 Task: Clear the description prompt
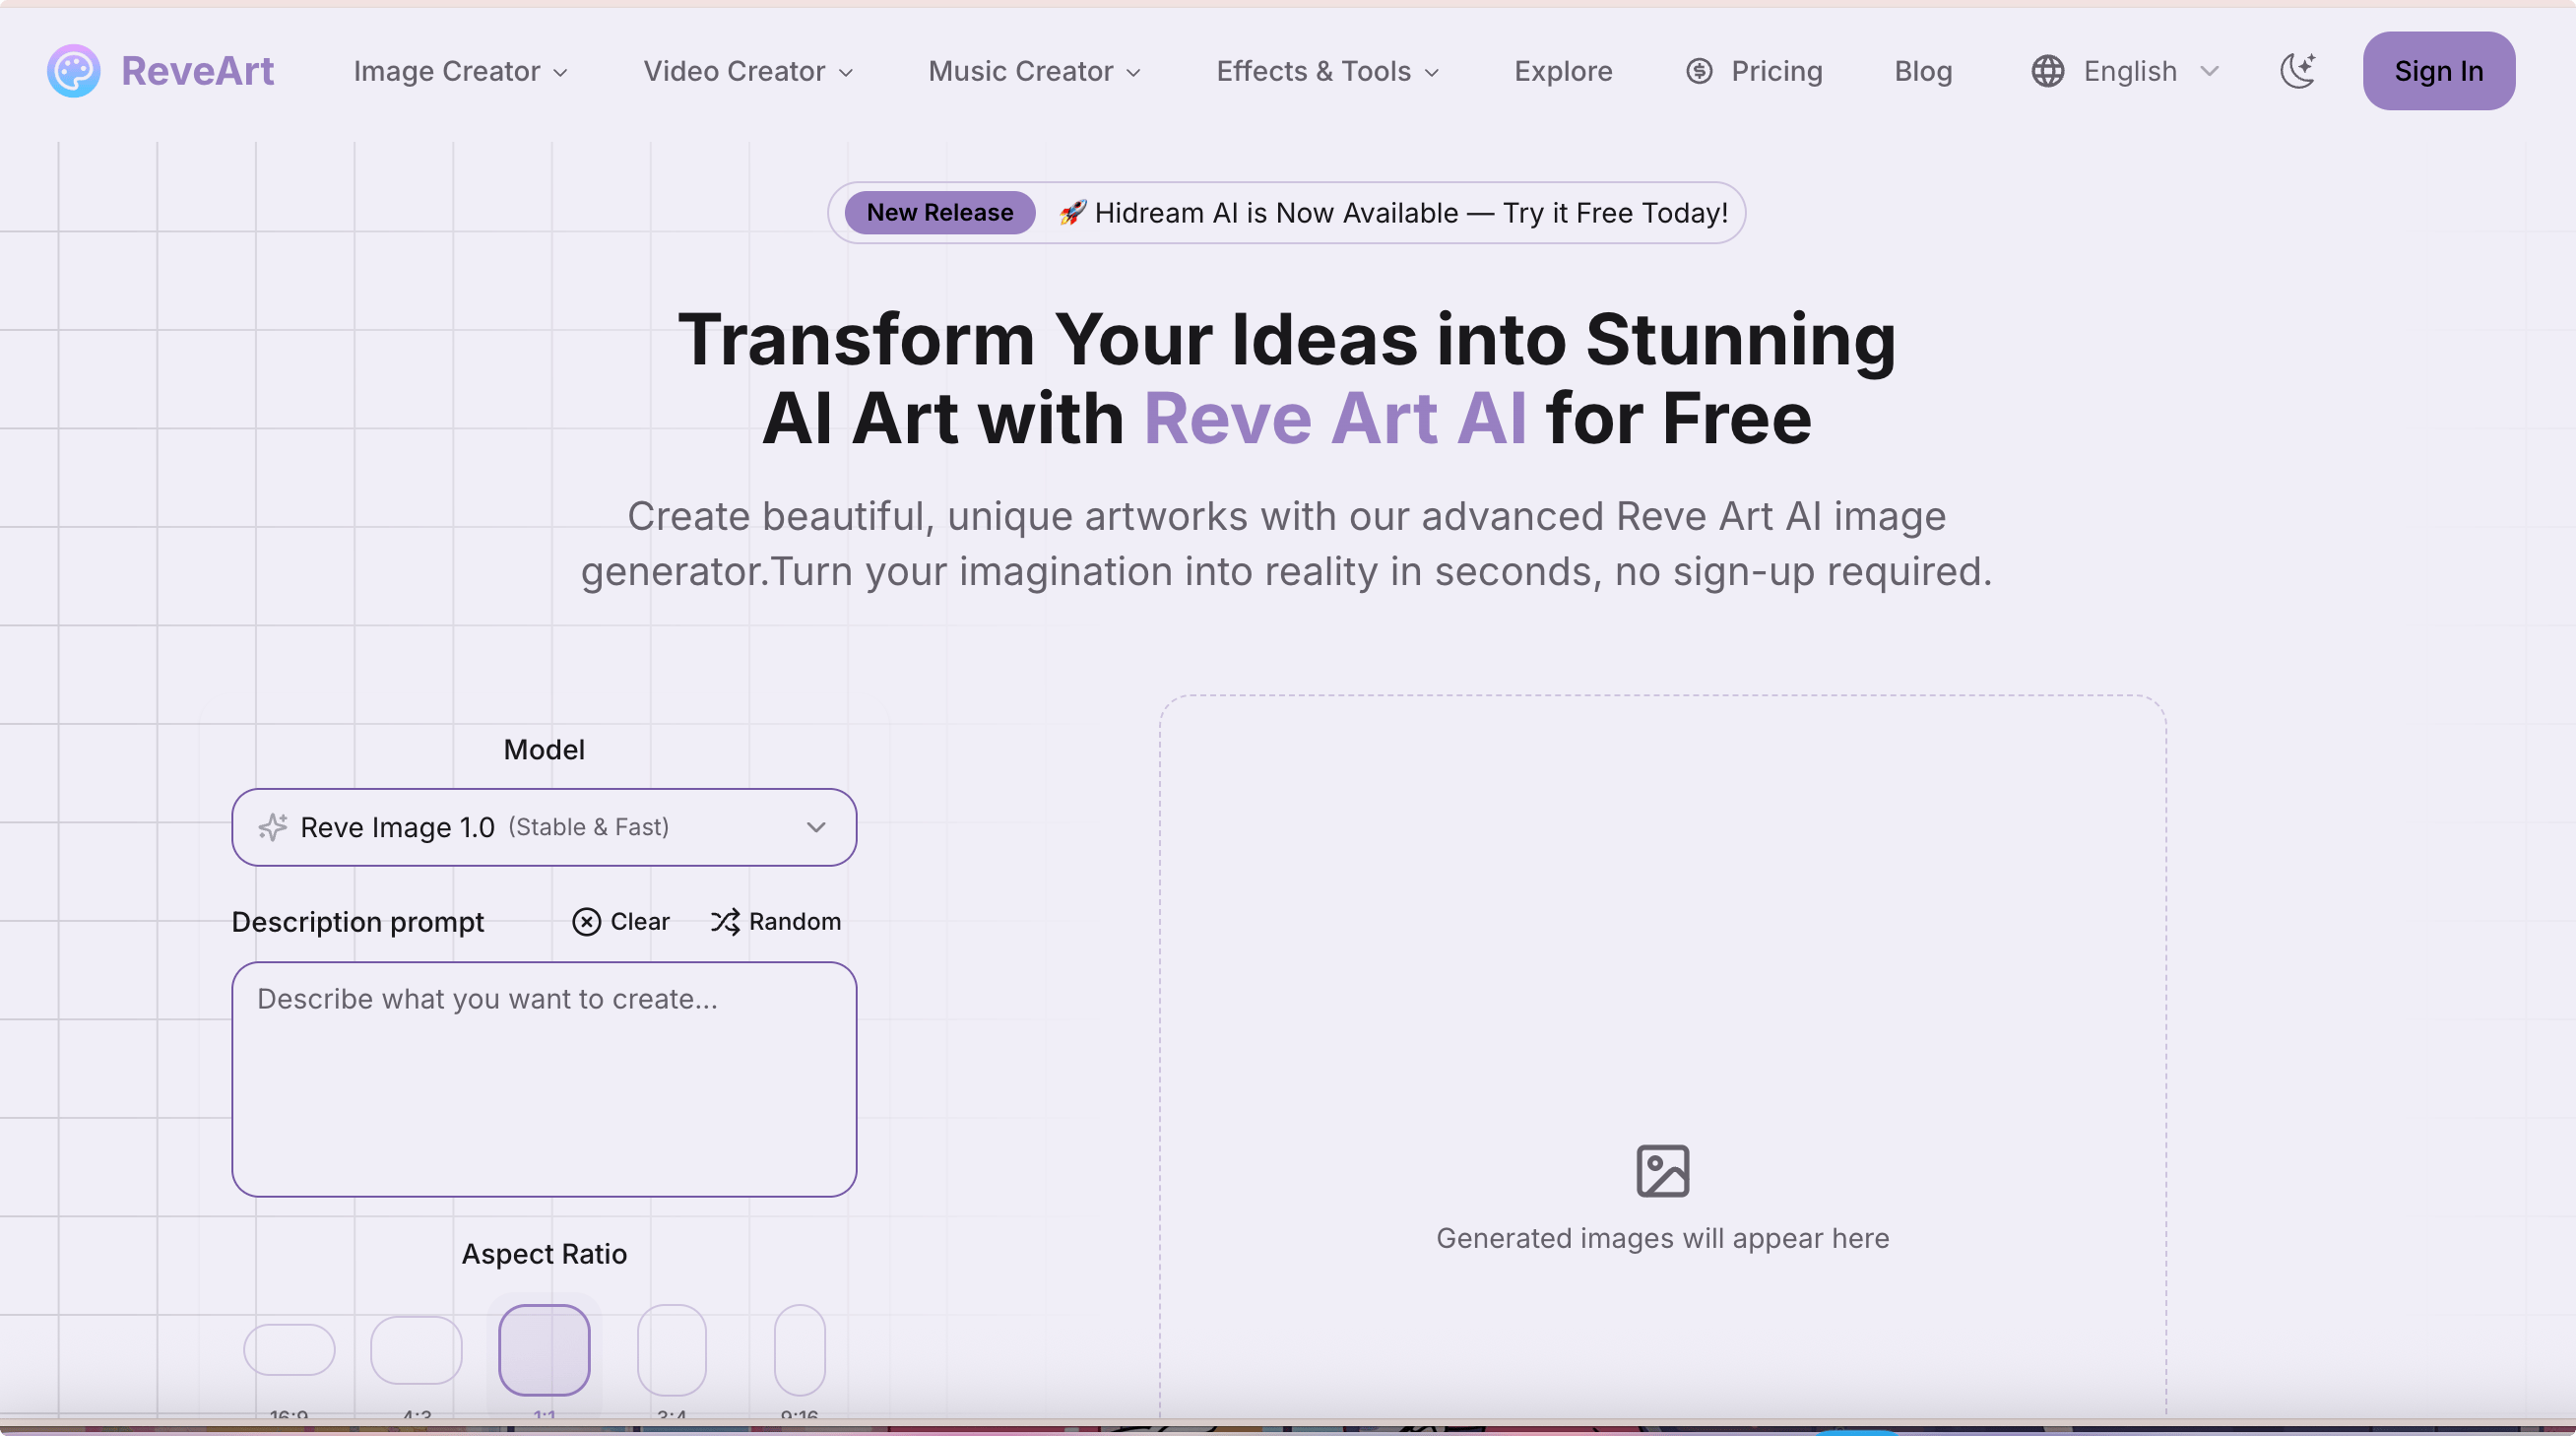point(621,922)
